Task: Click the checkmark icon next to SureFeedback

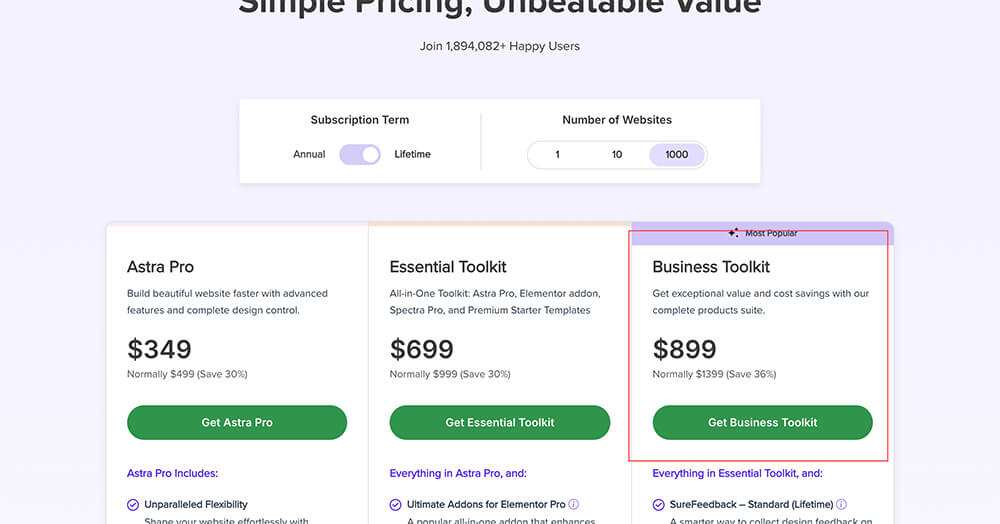Action: click(658, 505)
